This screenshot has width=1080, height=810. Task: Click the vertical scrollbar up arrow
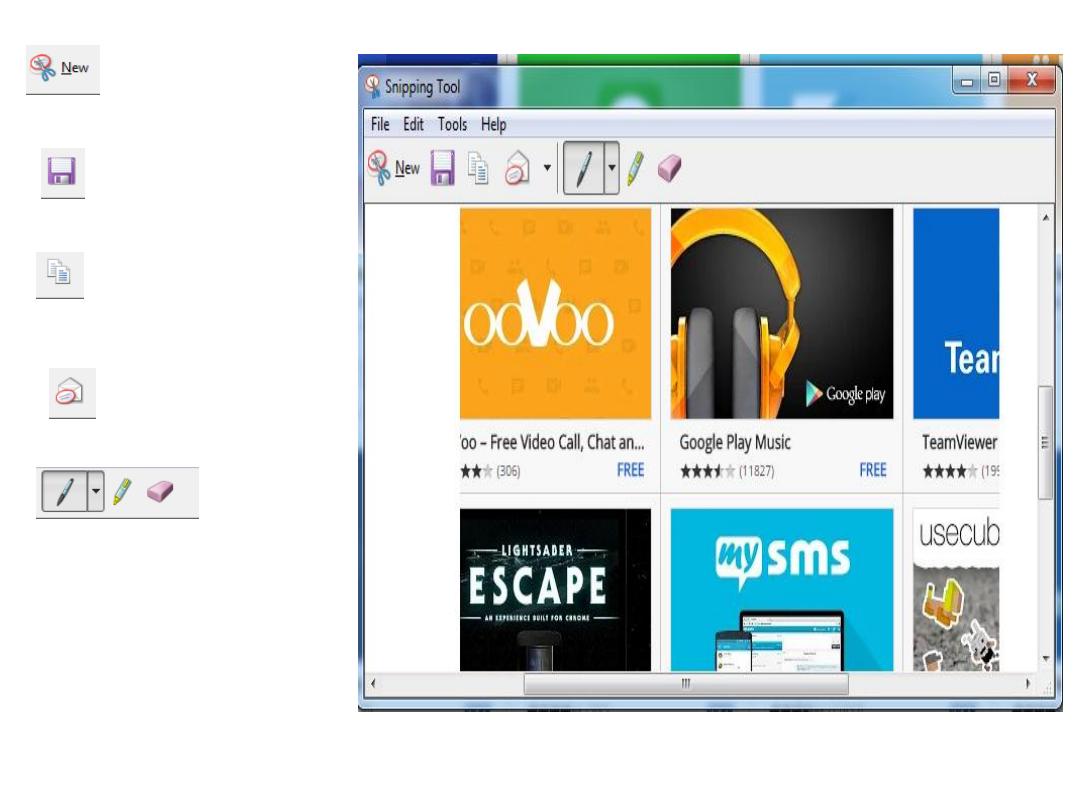click(1046, 218)
